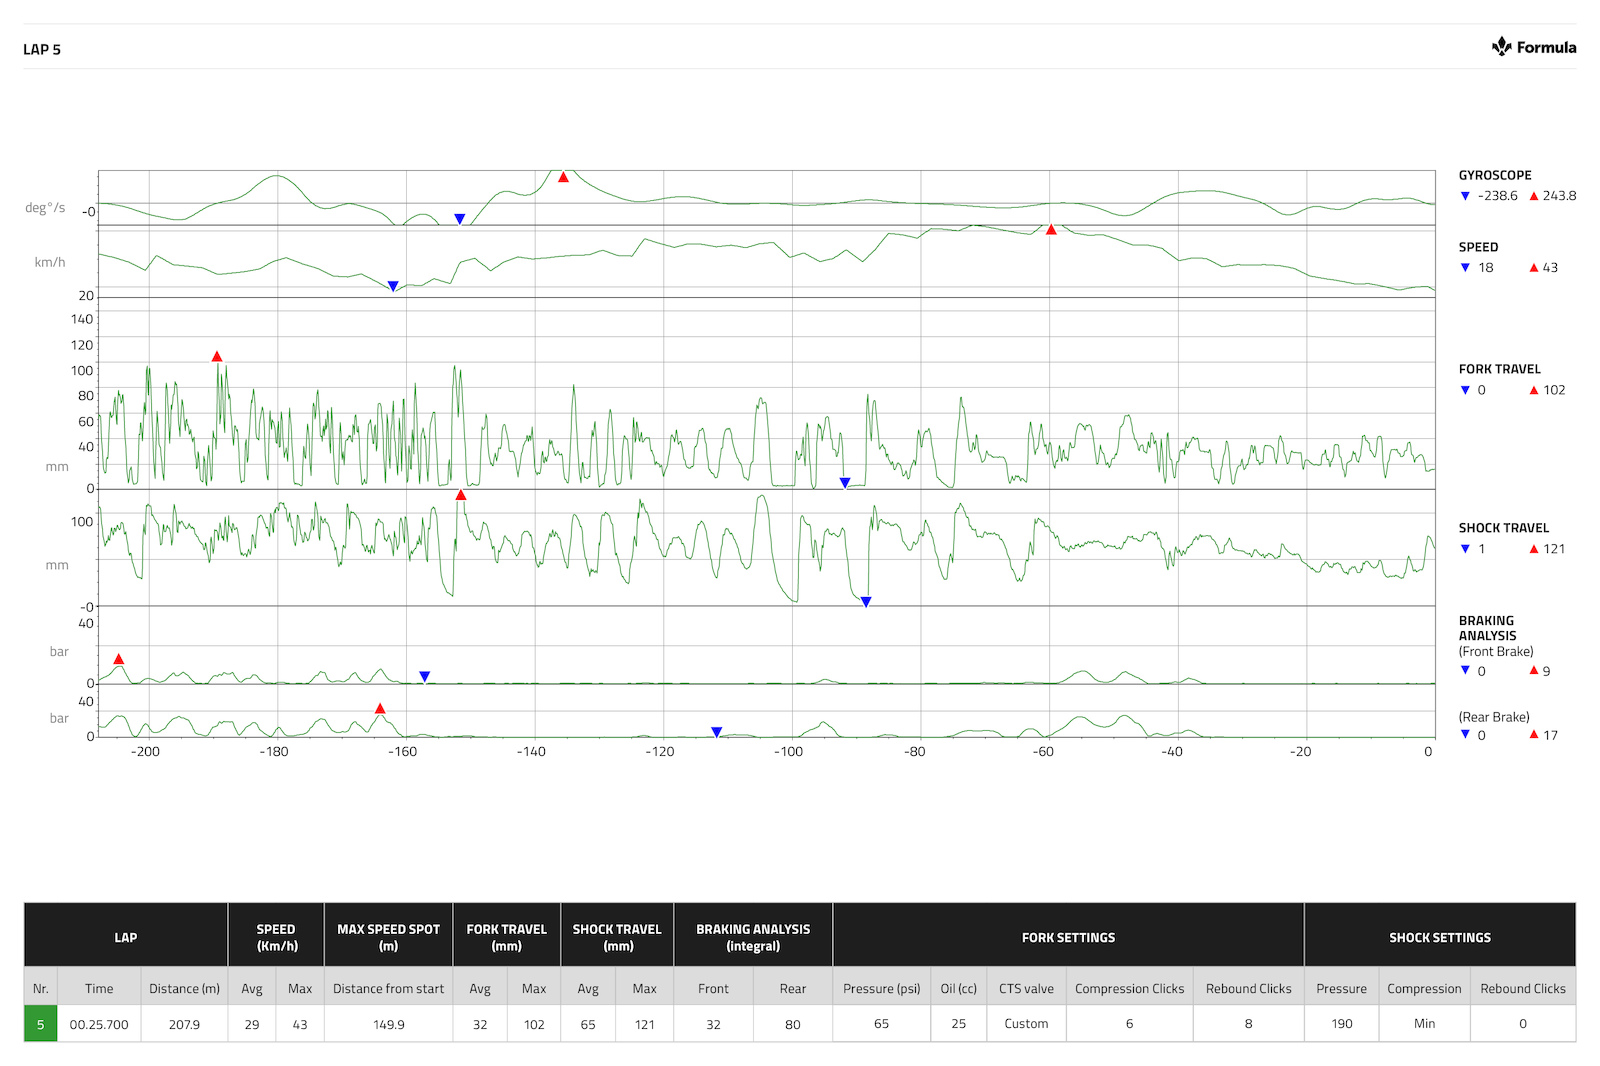Click red up-triangle in Gyroscope legend

click(1534, 196)
